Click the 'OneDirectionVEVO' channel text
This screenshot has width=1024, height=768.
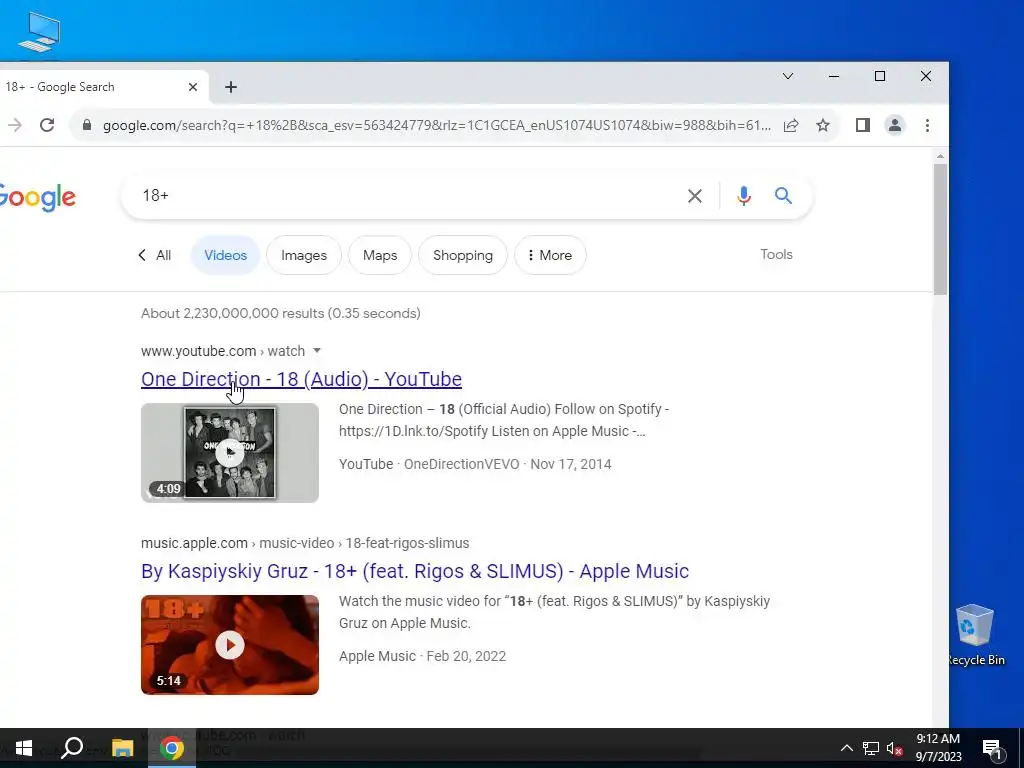(x=461, y=464)
